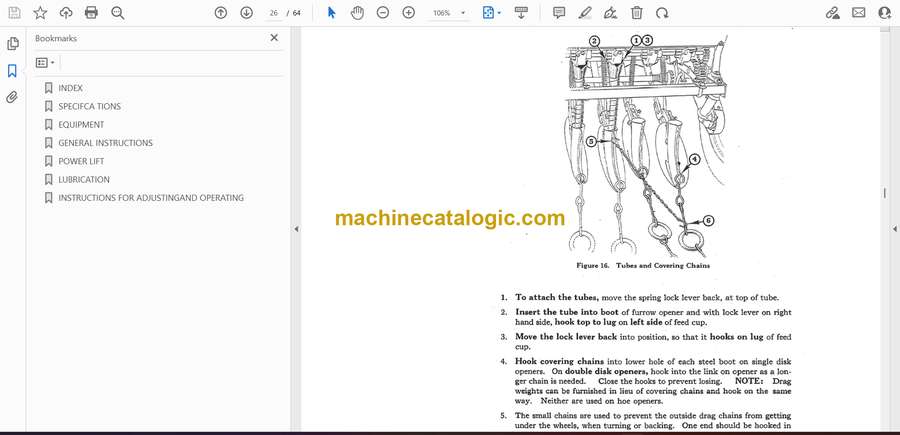900x435 pixels.
Task: Choose the Selection arrow tool
Action: [332, 13]
